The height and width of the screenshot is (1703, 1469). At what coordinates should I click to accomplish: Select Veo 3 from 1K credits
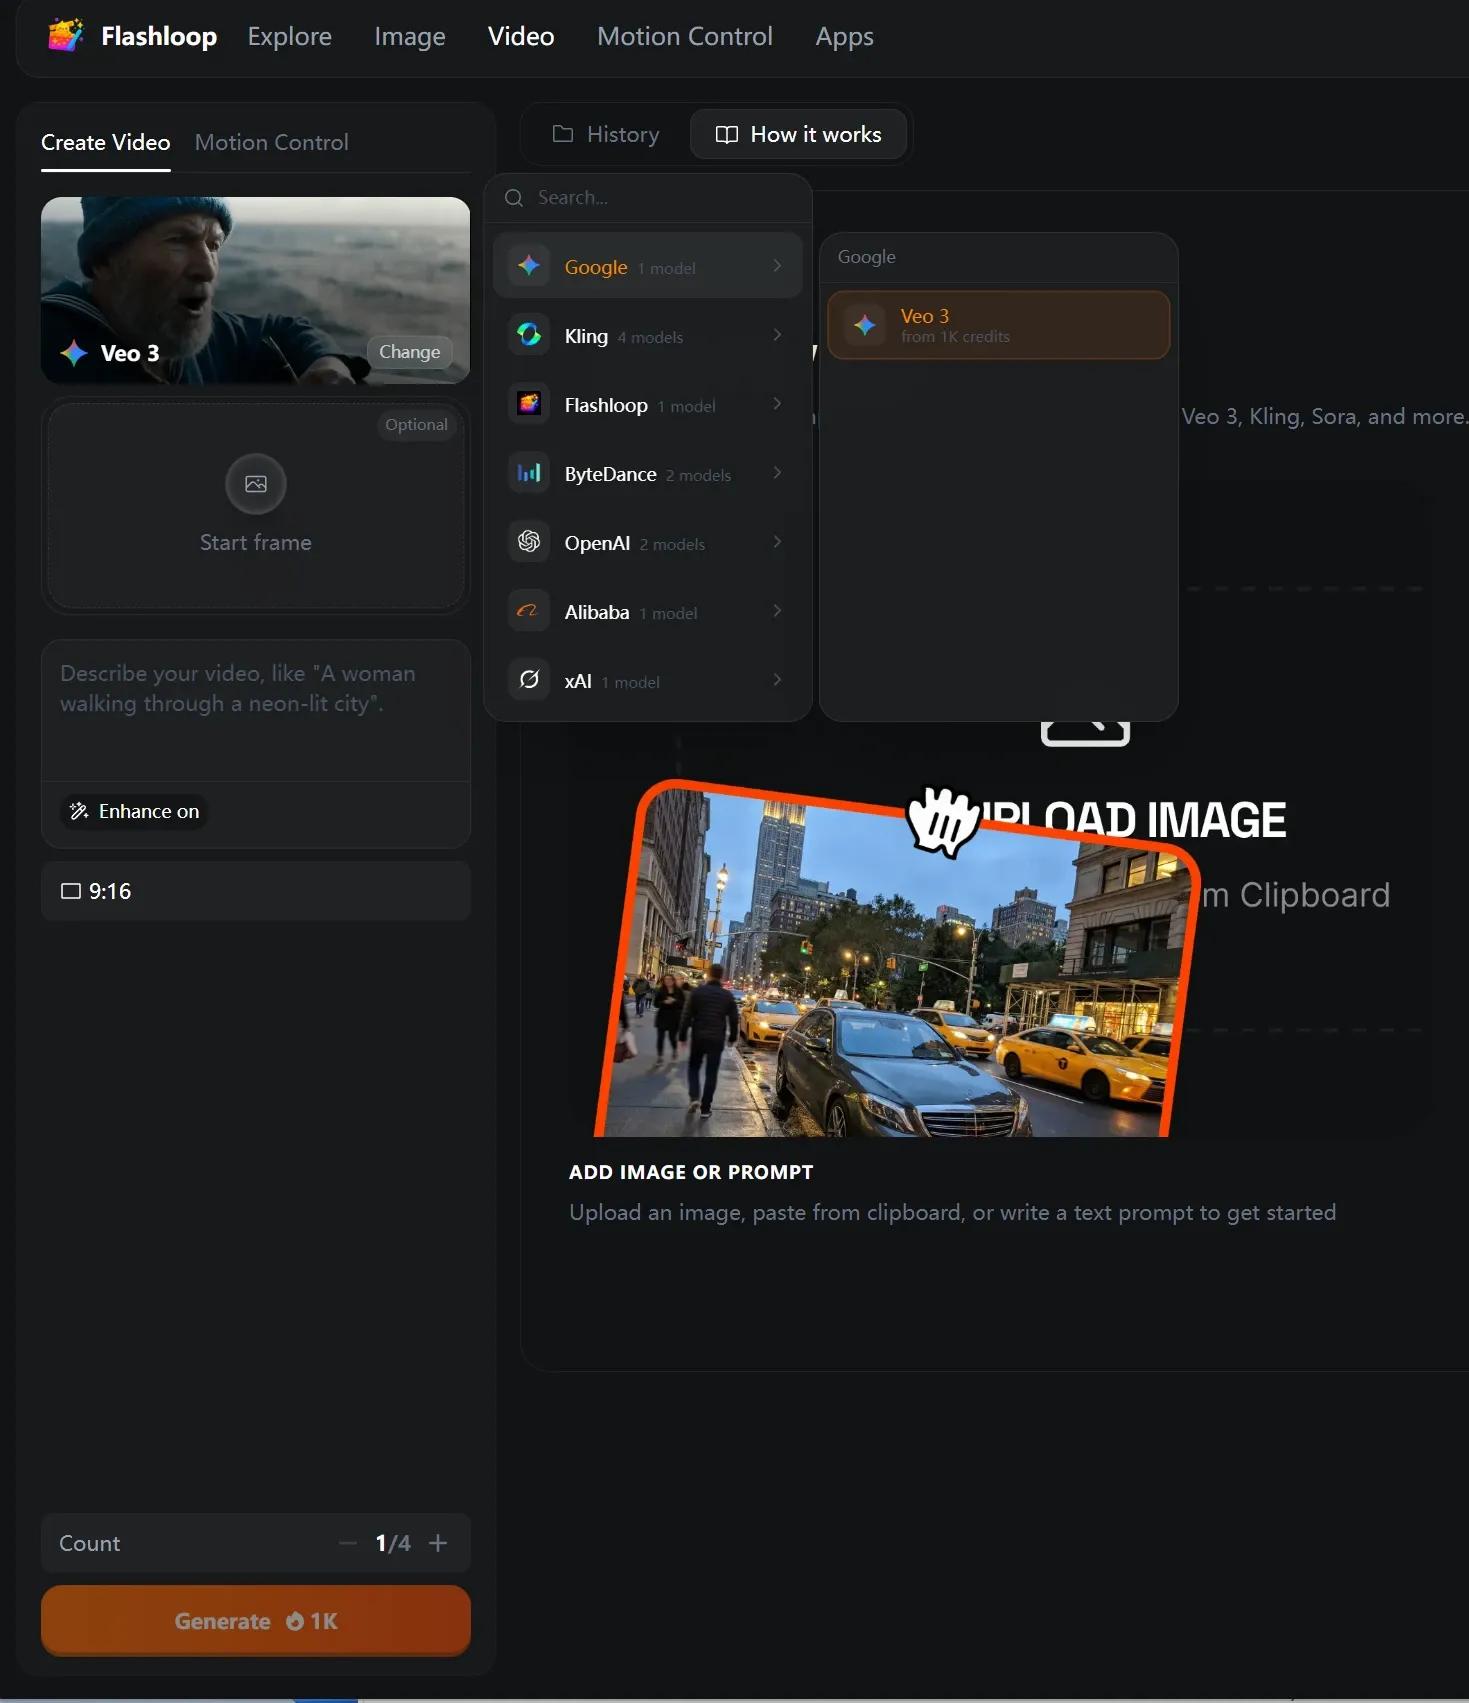coord(999,325)
